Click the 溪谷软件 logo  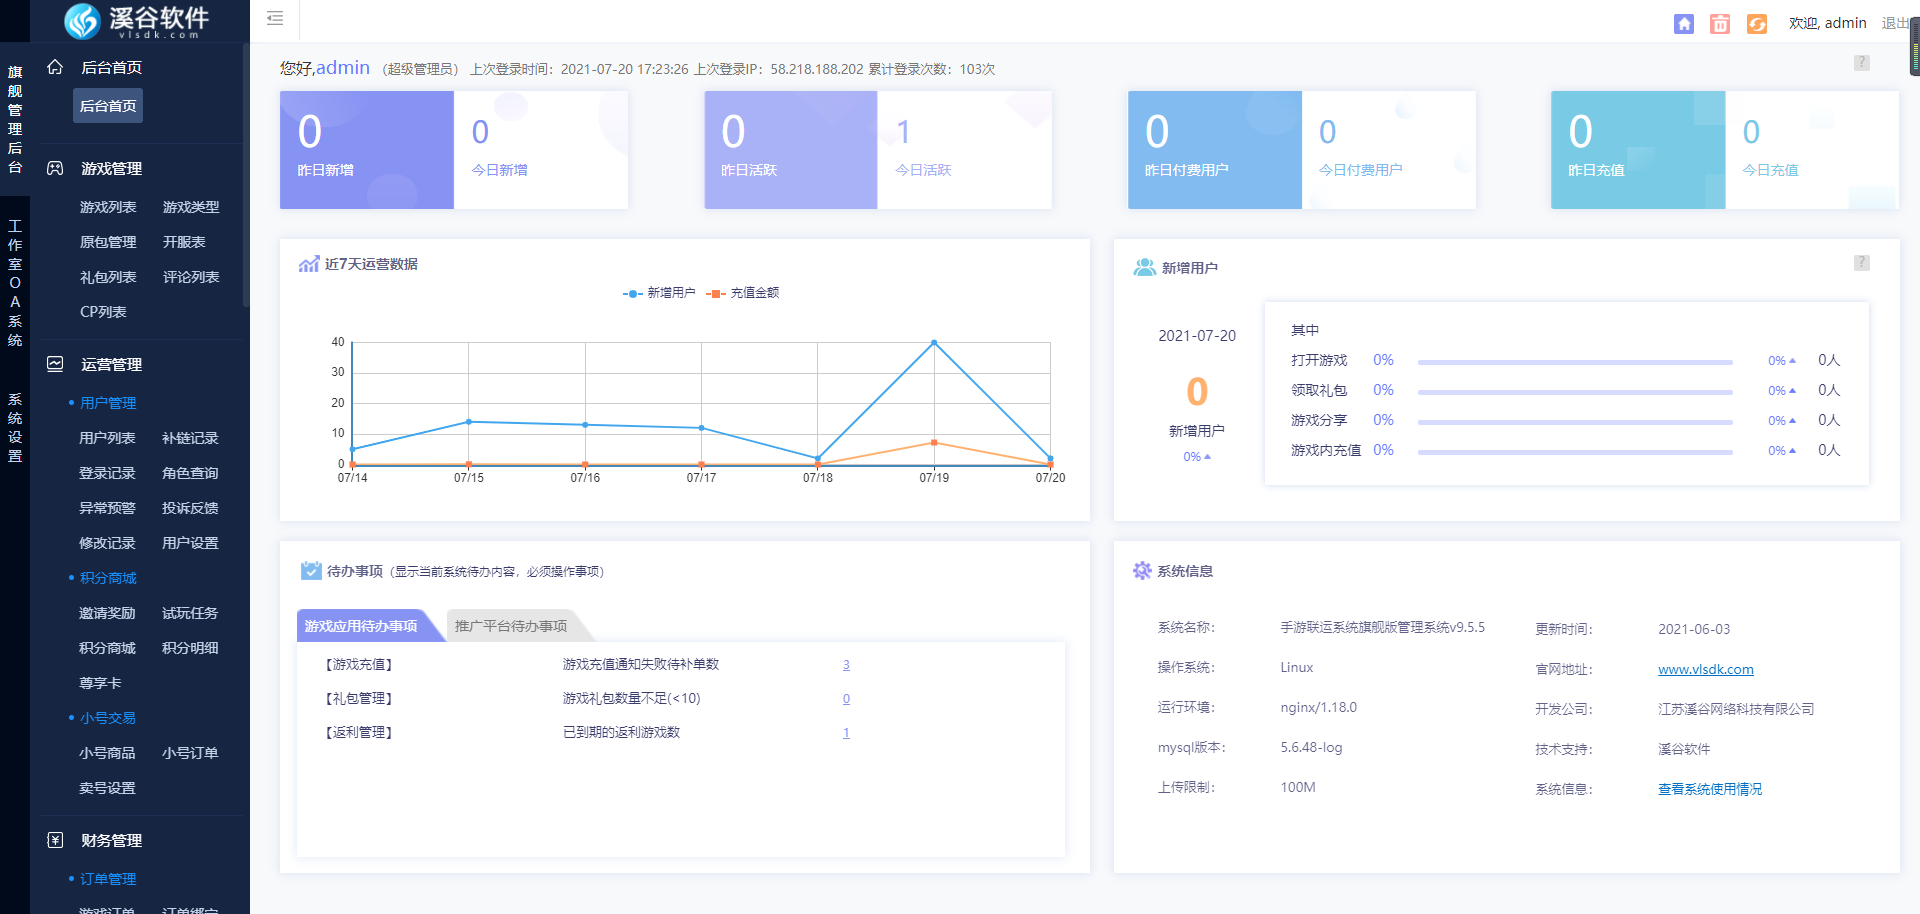point(137,21)
